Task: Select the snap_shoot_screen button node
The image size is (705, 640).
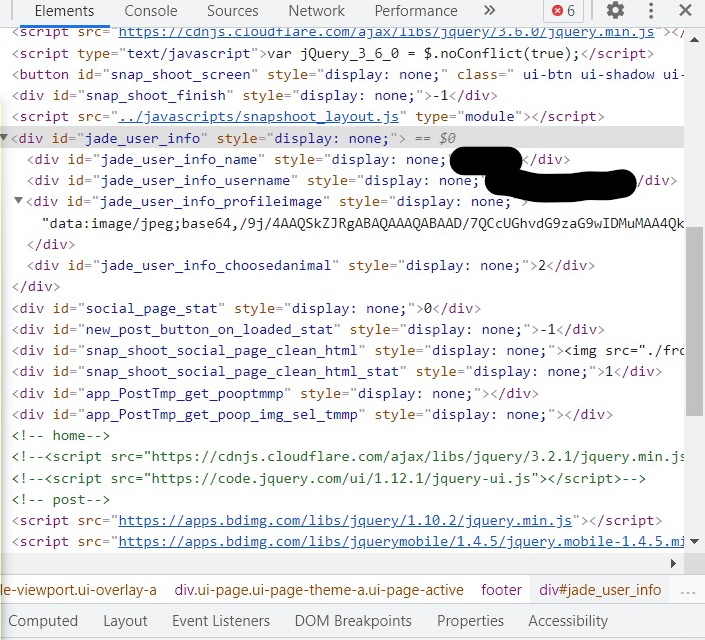Action: tap(348, 74)
